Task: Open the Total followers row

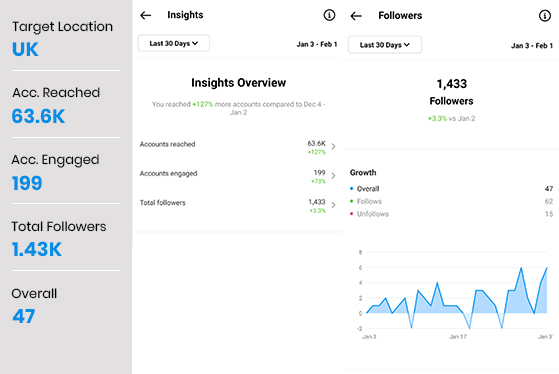Action: [237, 205]
